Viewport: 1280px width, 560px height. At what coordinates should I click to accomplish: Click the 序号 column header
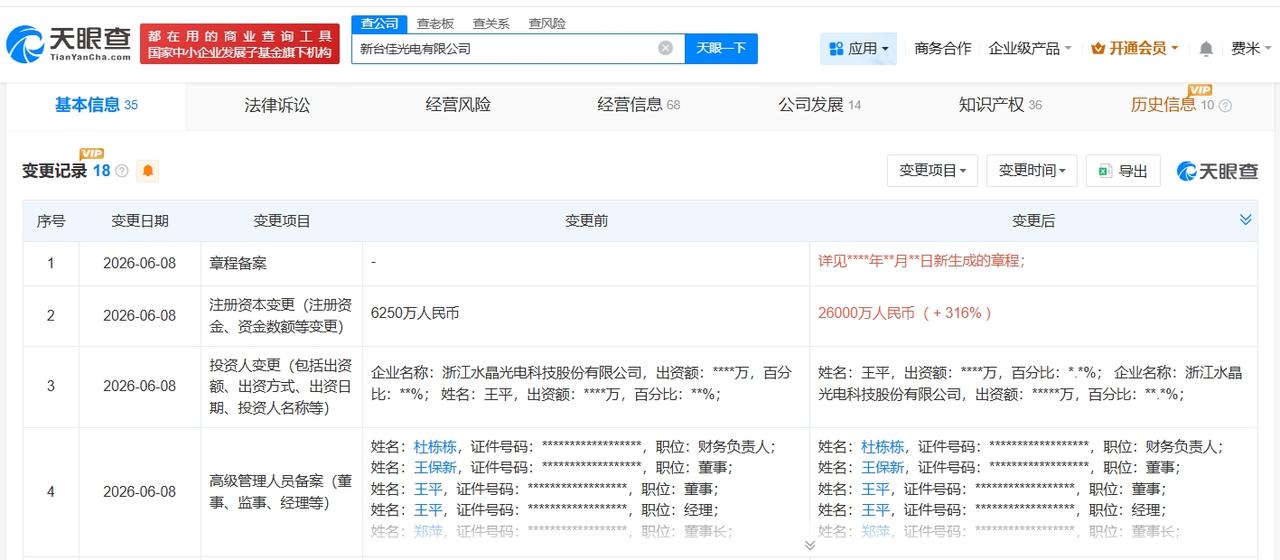tap(51, 221)
